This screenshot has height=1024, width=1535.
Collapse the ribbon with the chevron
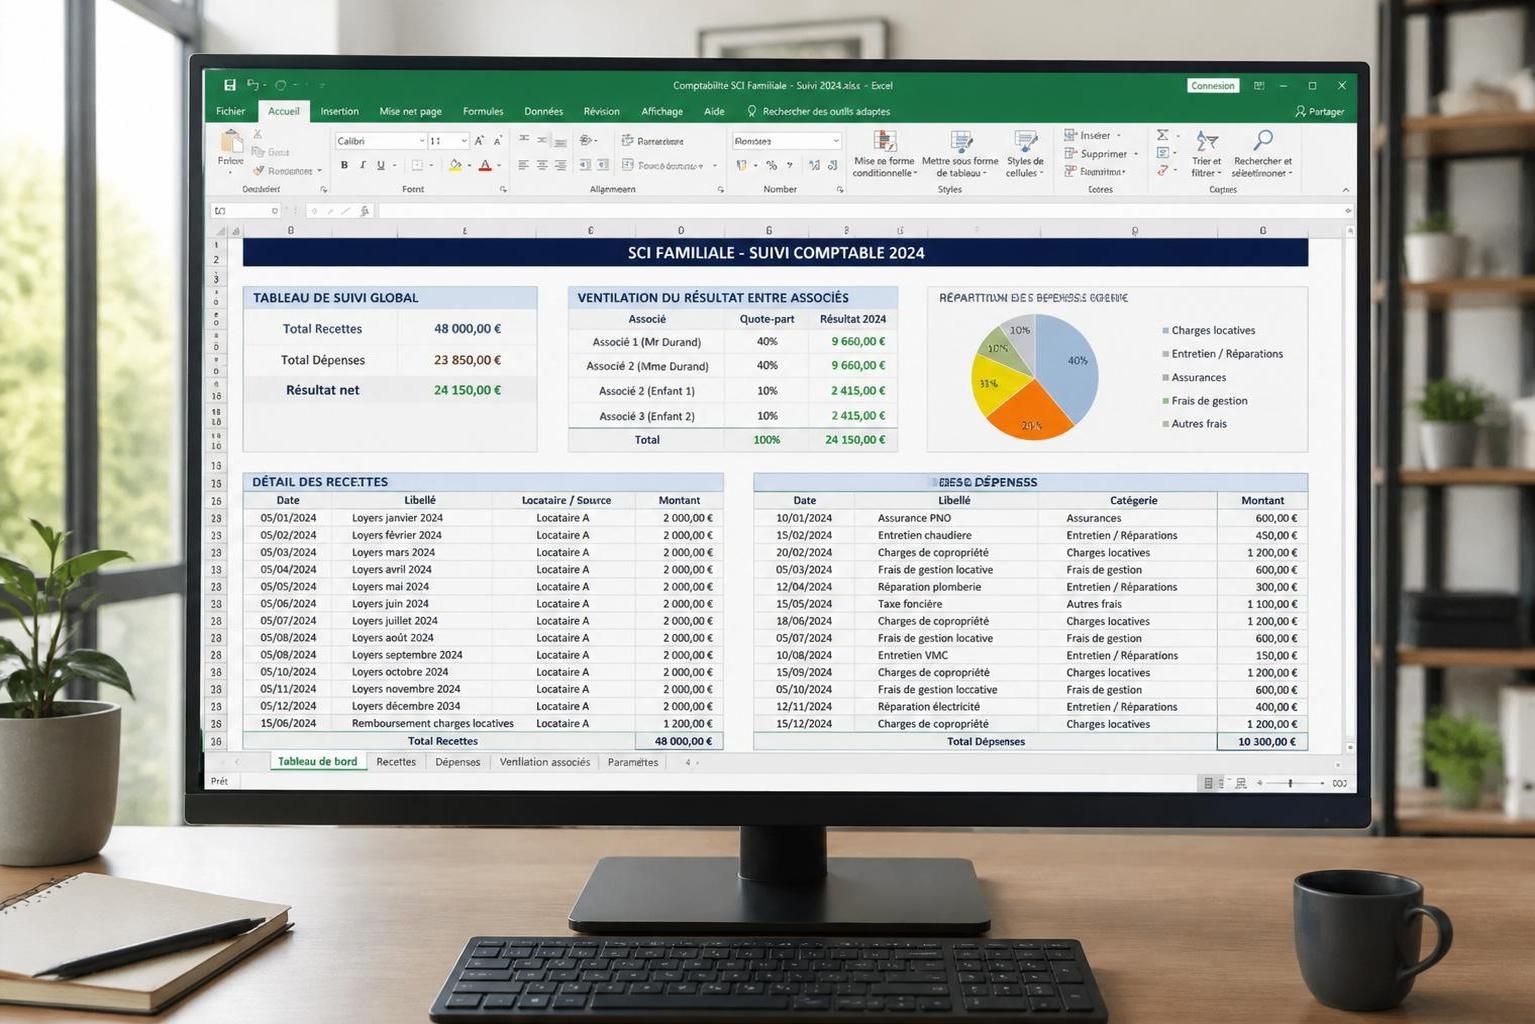[1345, 189]
